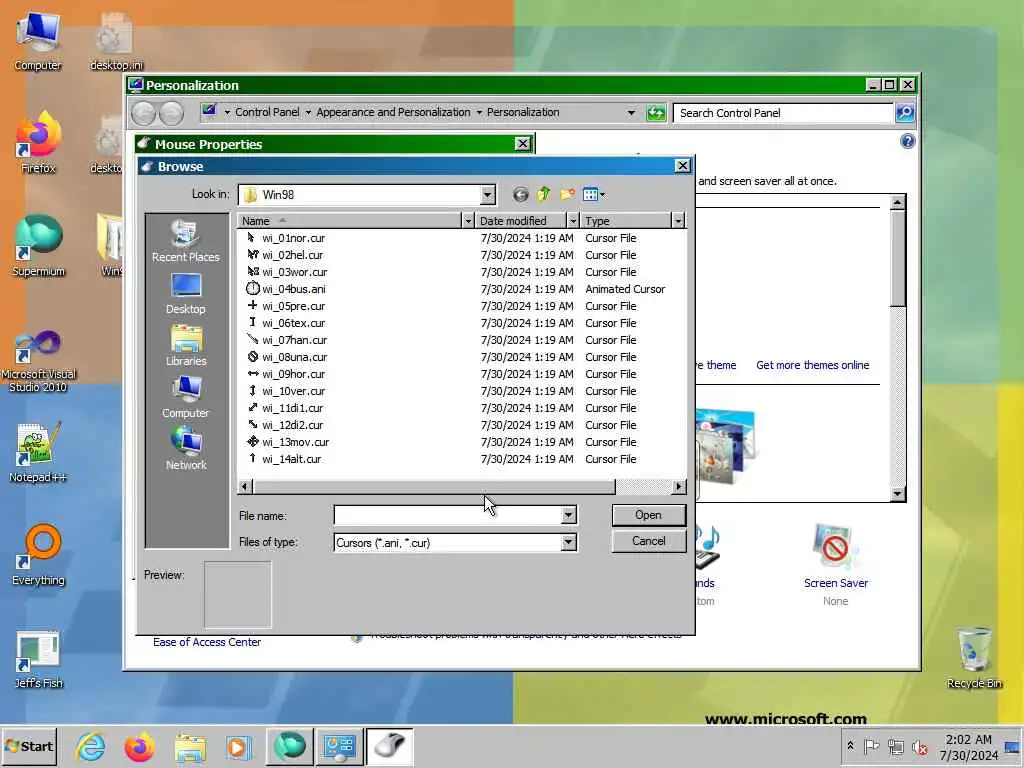Open Name column filter dropdown
1024x768 pixels.
(x=468, y=221)
